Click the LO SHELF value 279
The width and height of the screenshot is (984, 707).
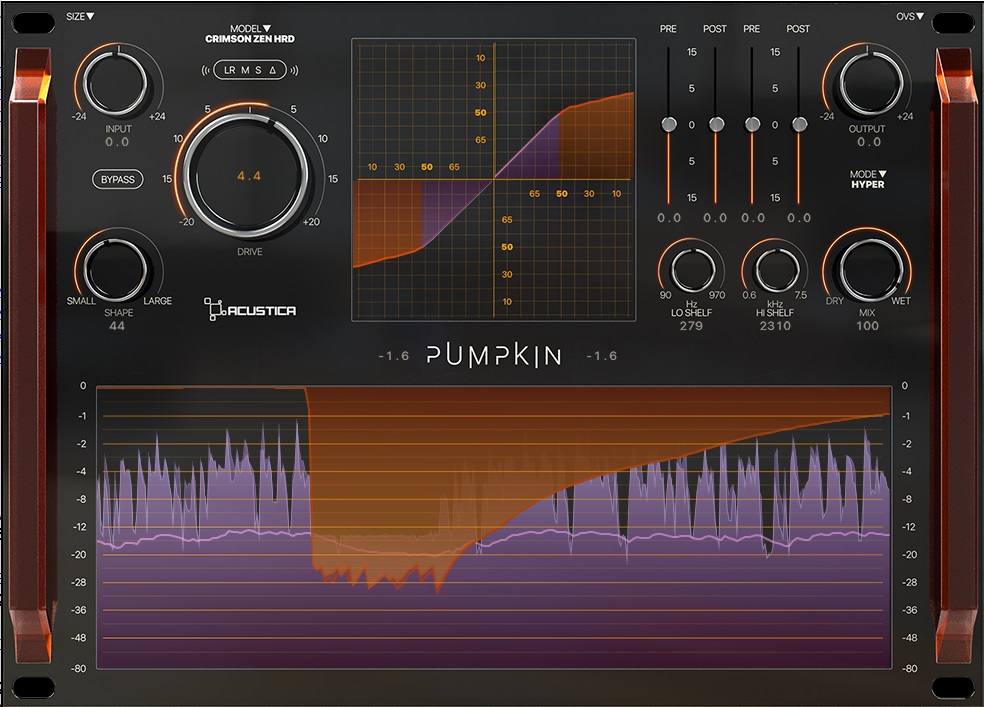[x=691, y=326]
